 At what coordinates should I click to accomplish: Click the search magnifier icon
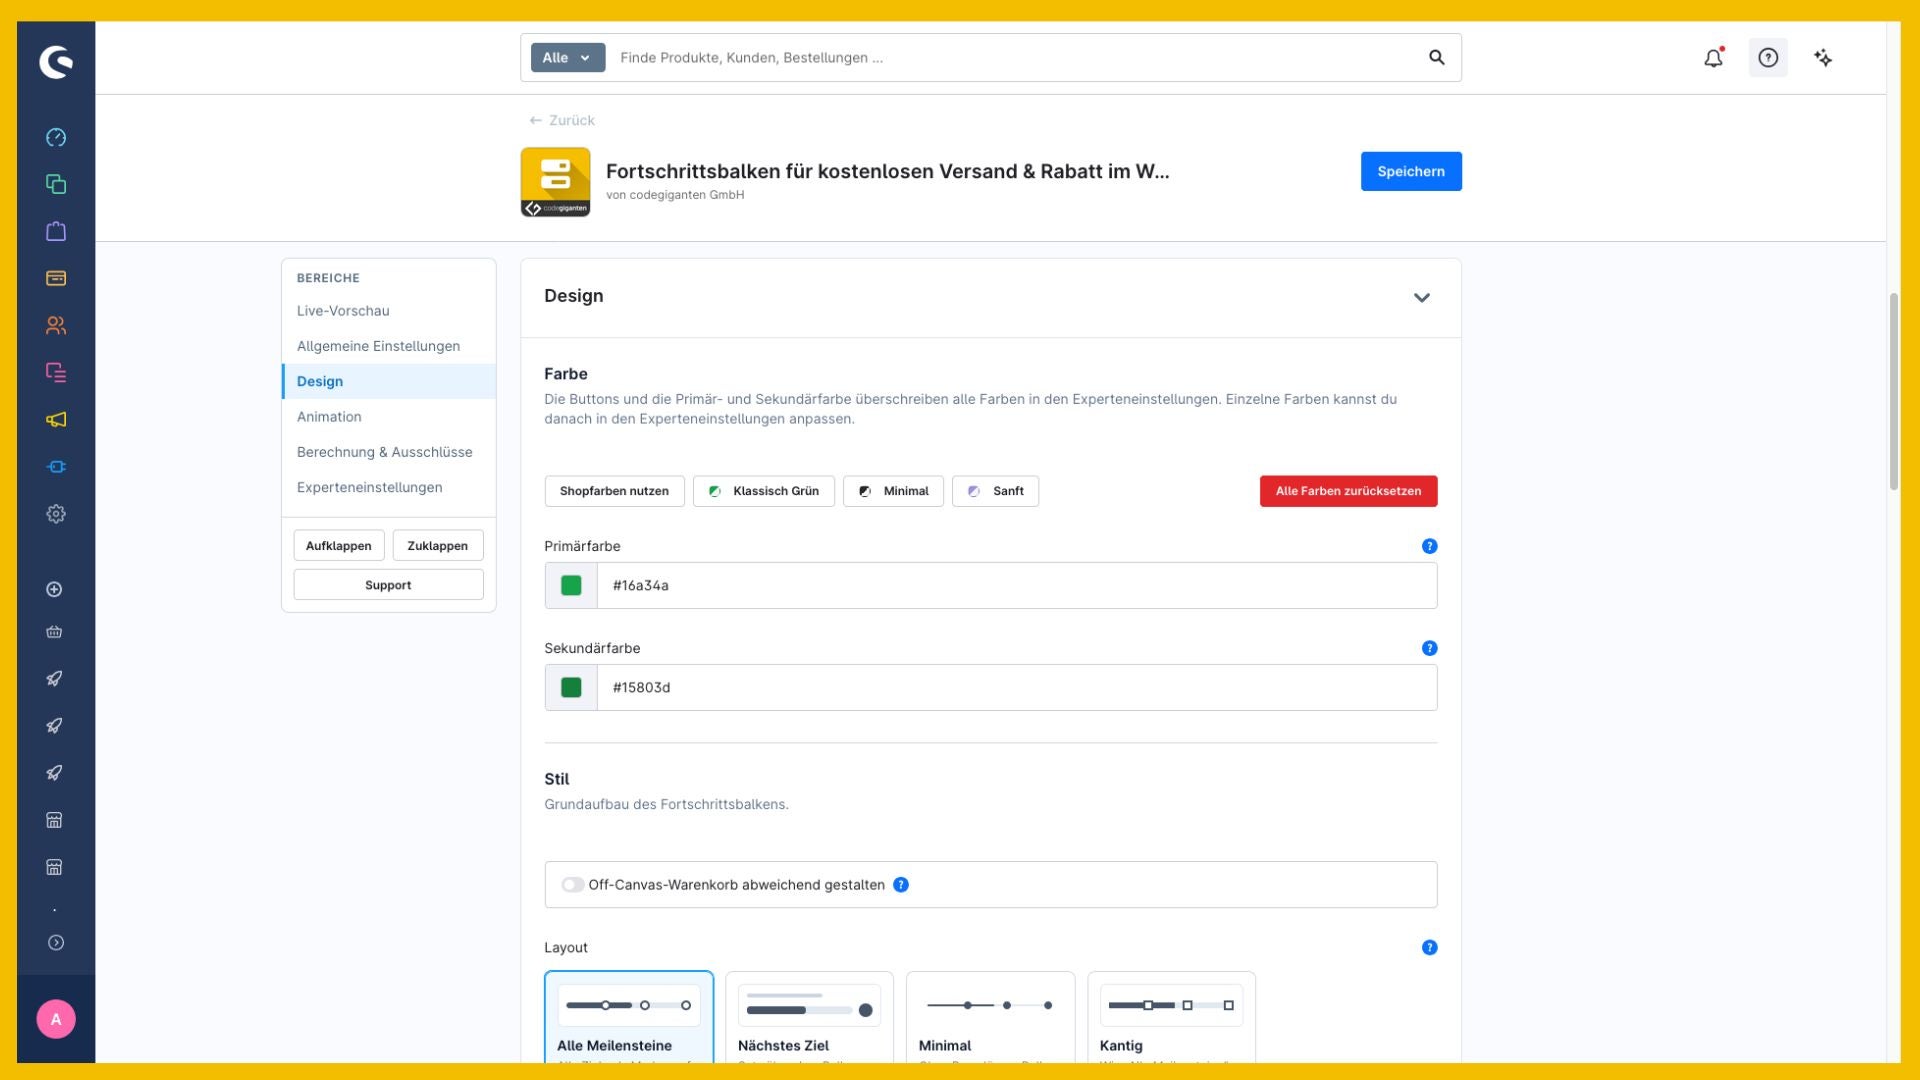(x=1436, y=58)
